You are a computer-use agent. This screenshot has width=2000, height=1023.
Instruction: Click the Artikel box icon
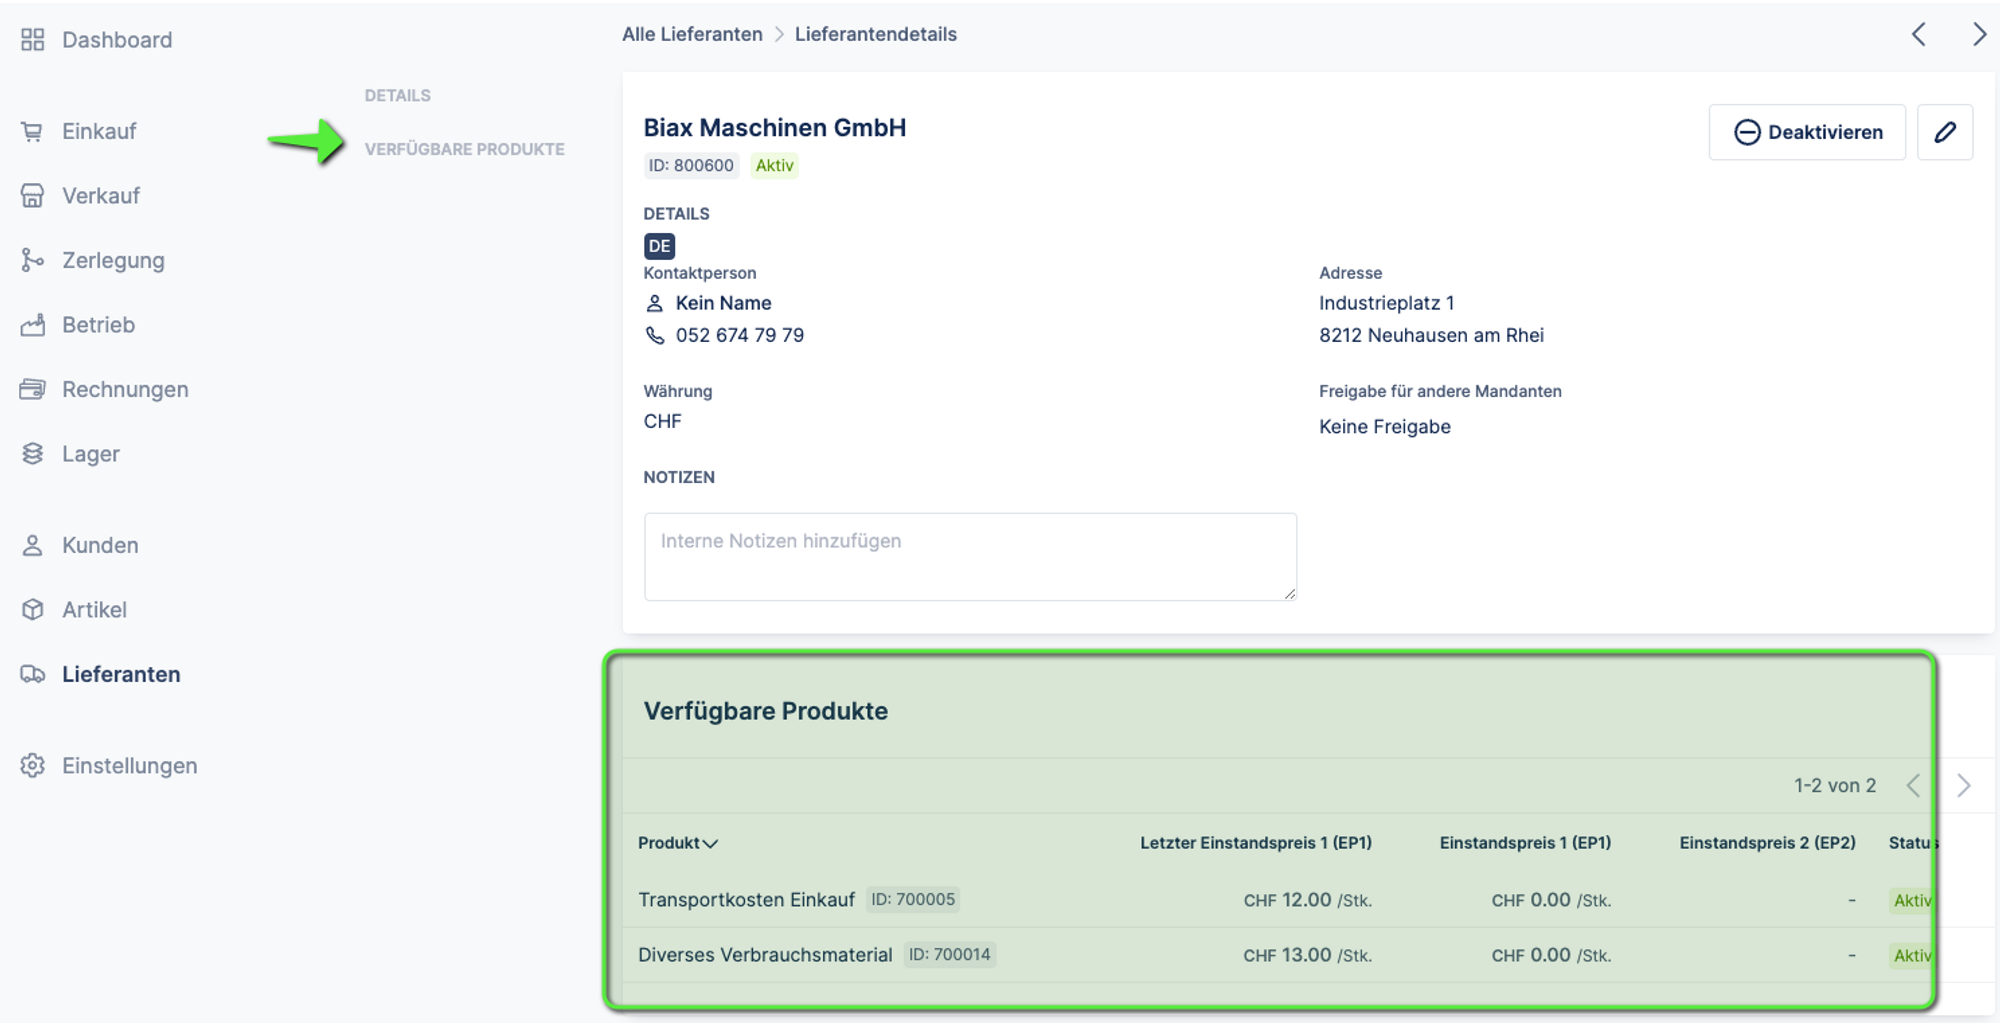(x=33, y=610)
